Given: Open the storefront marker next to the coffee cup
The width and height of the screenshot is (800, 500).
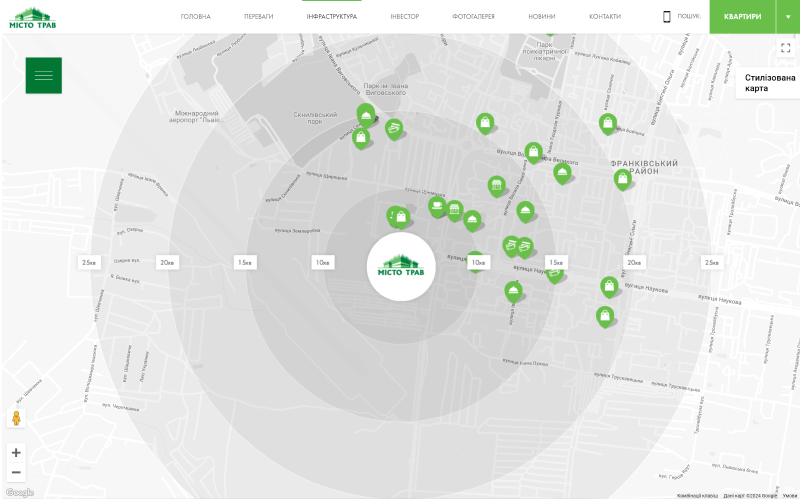Looking at the screenshot, I should pyautogui.click(x=454, y=210).
